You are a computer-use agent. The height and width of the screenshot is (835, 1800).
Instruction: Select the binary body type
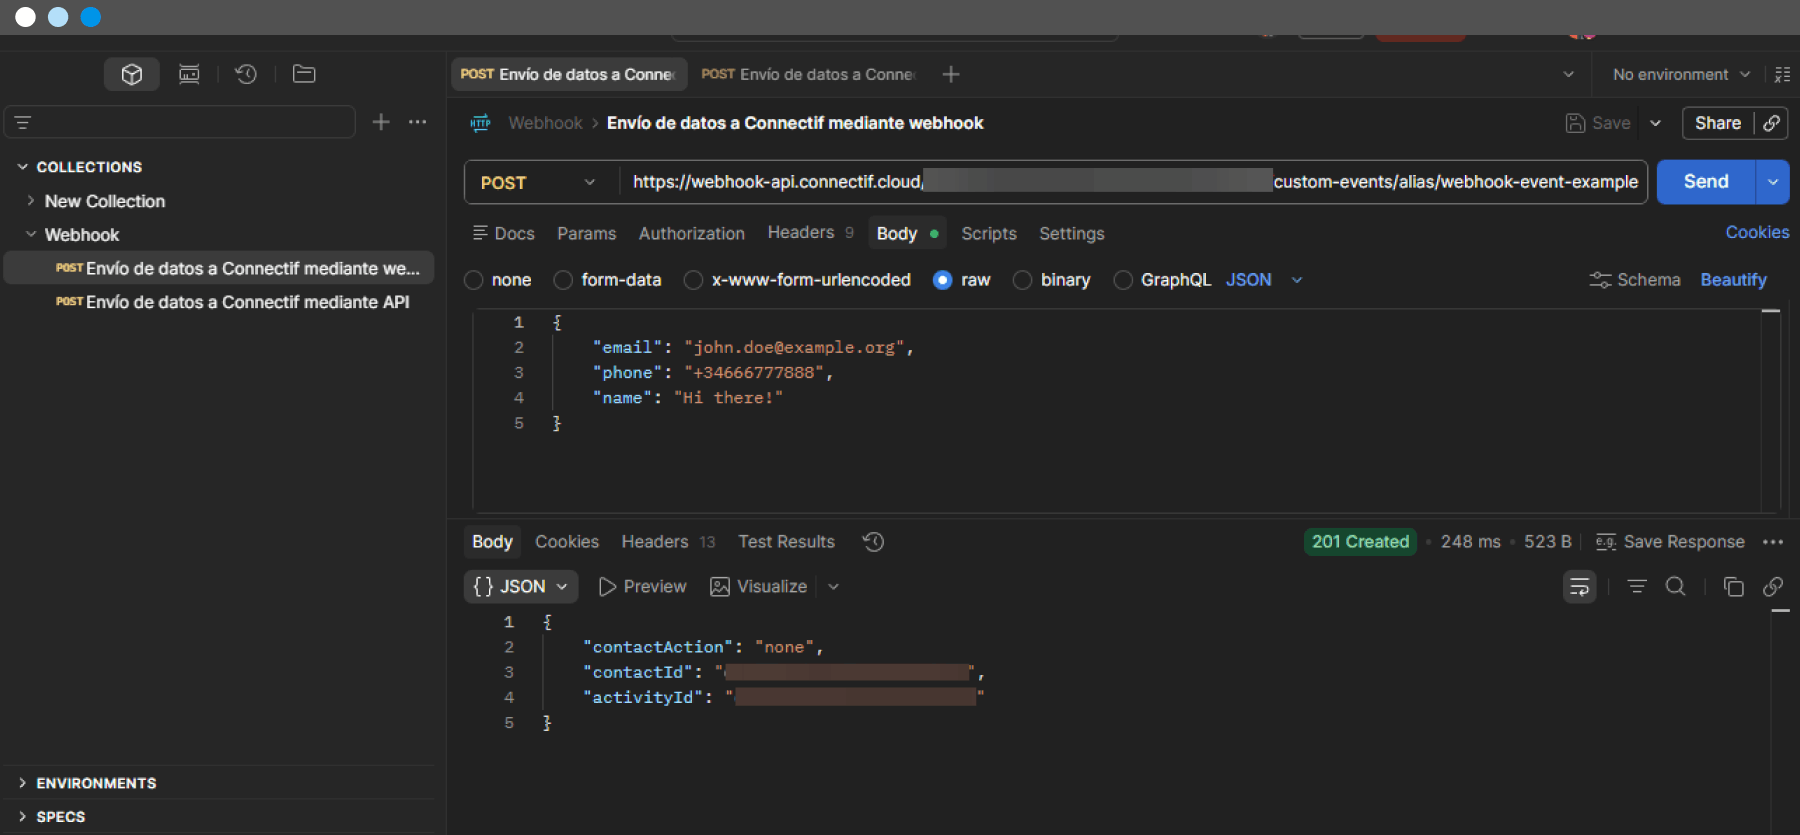[x=1052, y=280]
